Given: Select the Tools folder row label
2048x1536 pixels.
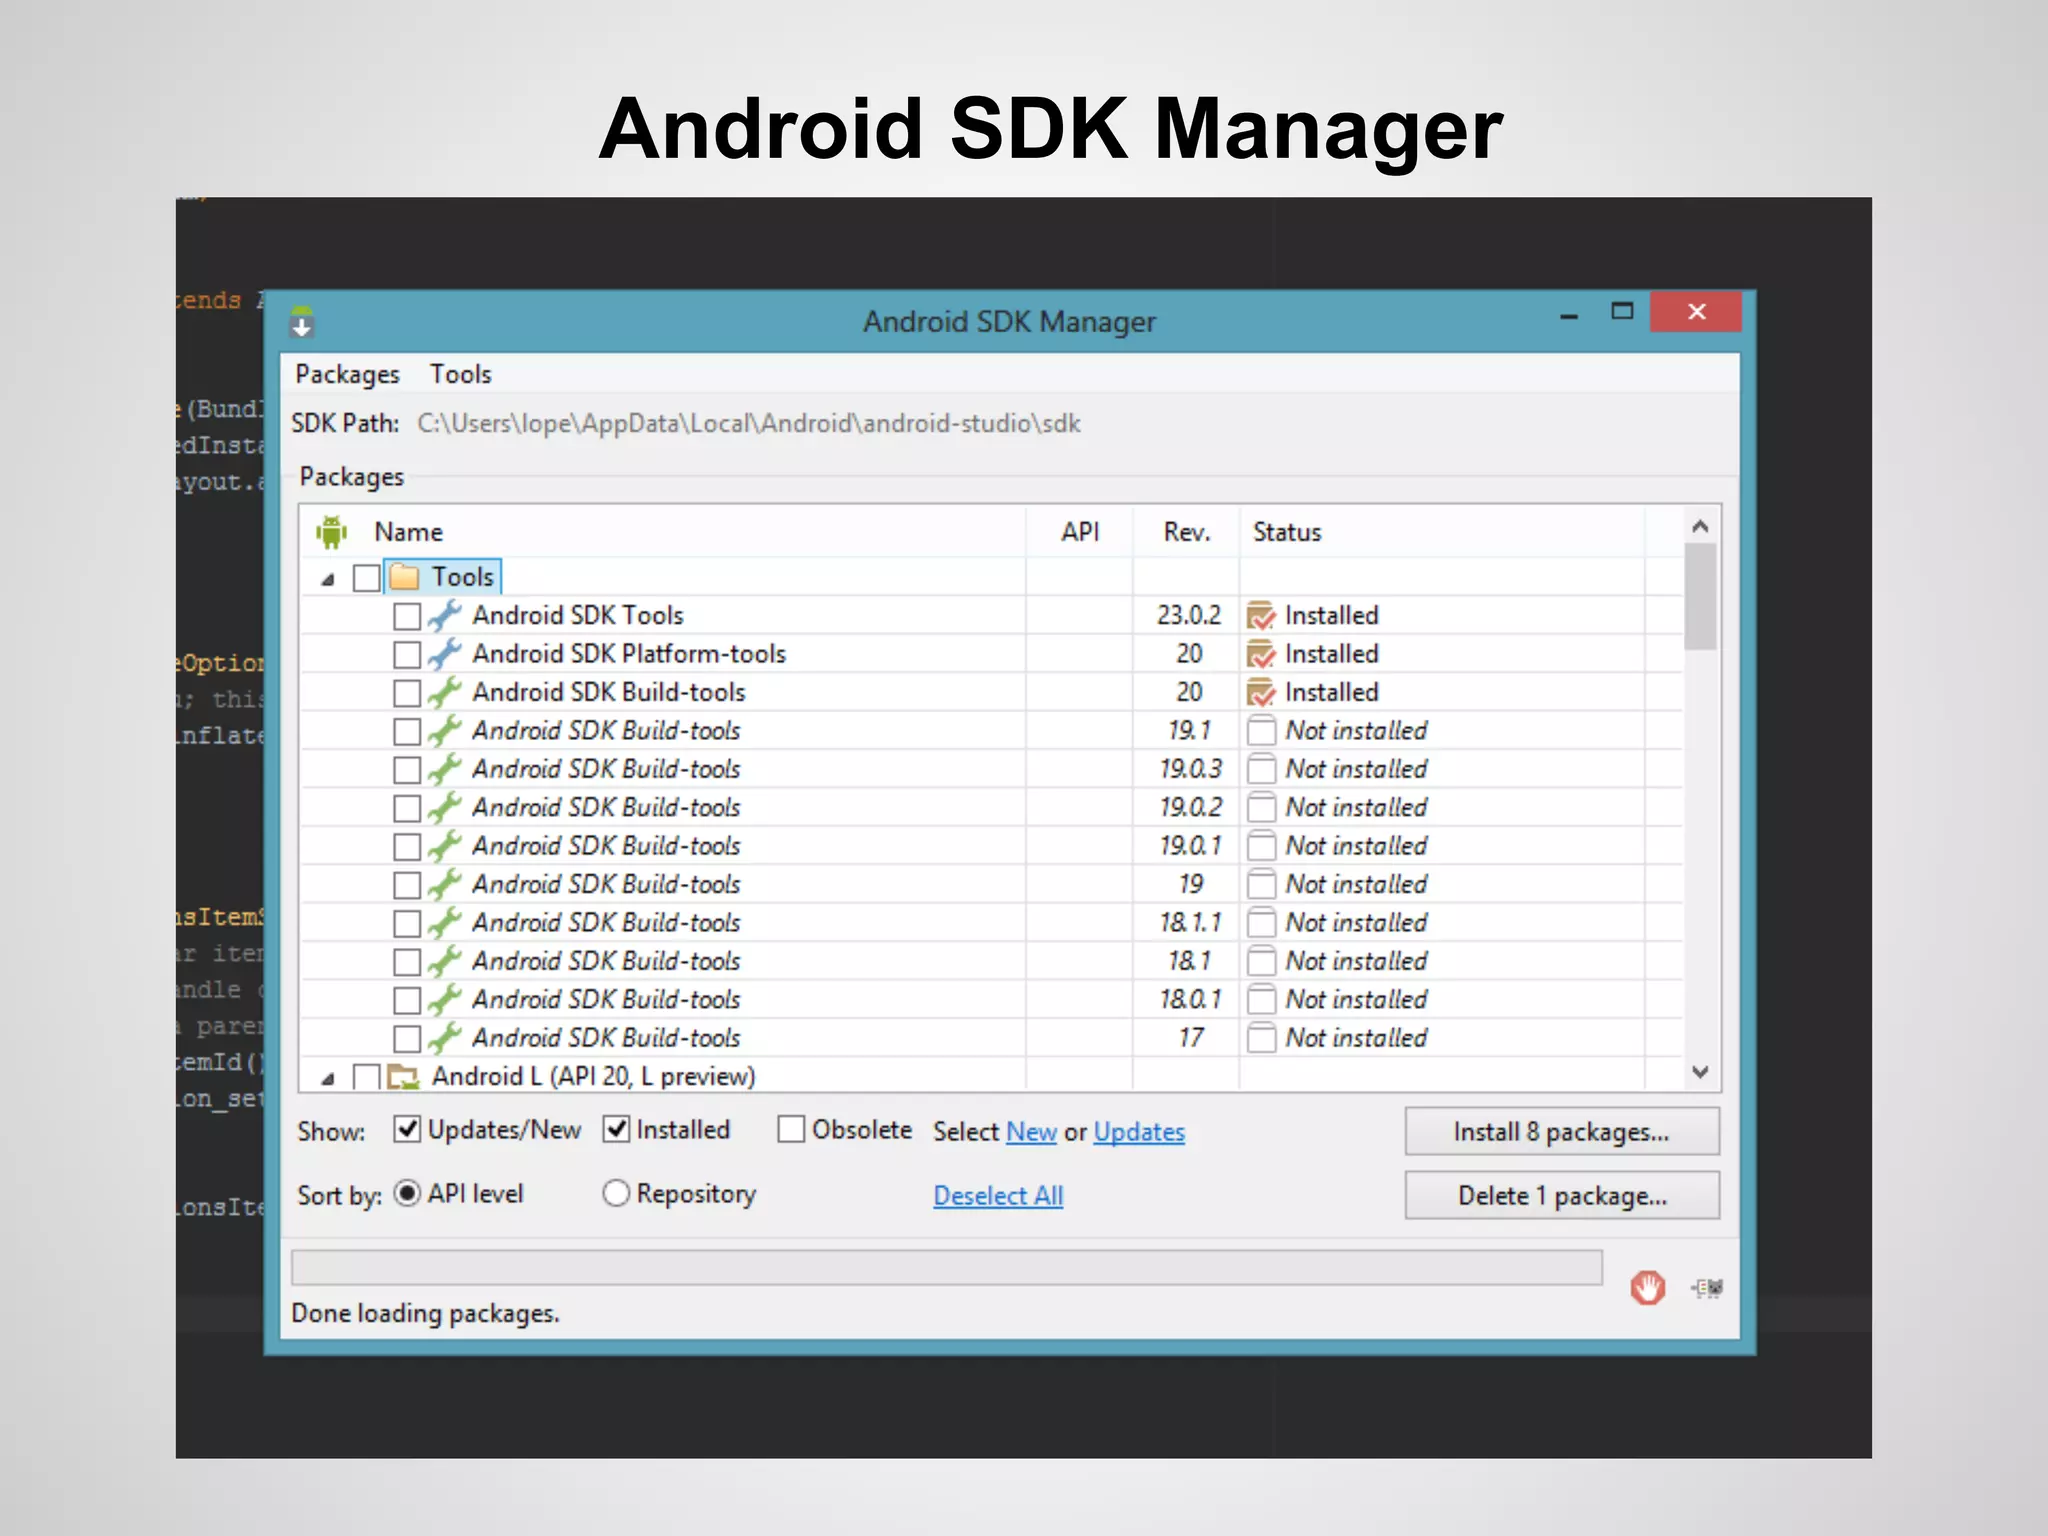Looking at the screenshot, I should (x=462, y=577).
